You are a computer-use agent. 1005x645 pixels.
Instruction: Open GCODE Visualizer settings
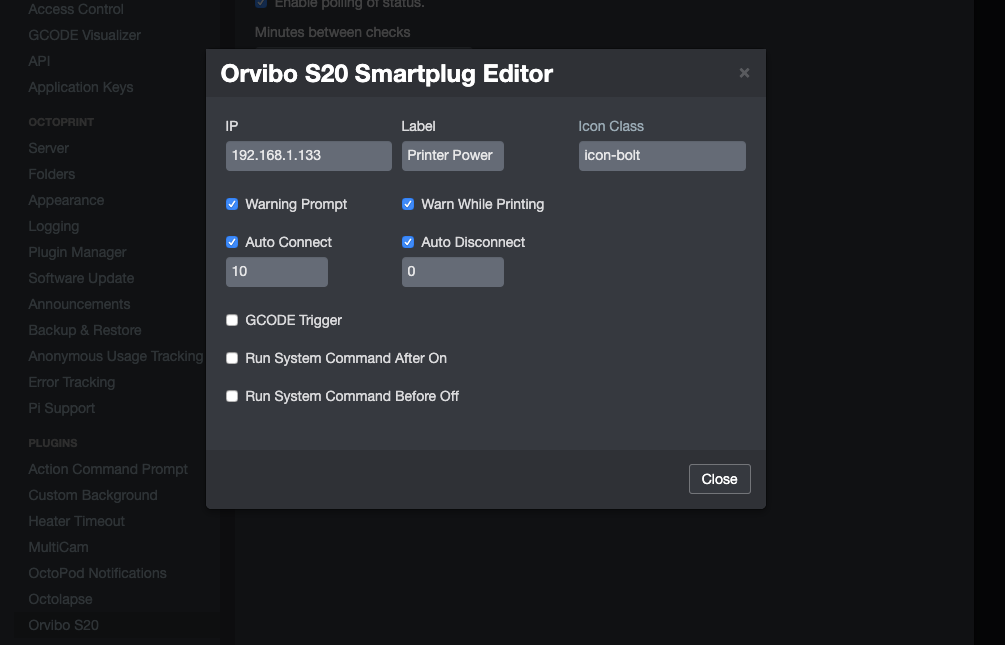click(x=85, y=35)
